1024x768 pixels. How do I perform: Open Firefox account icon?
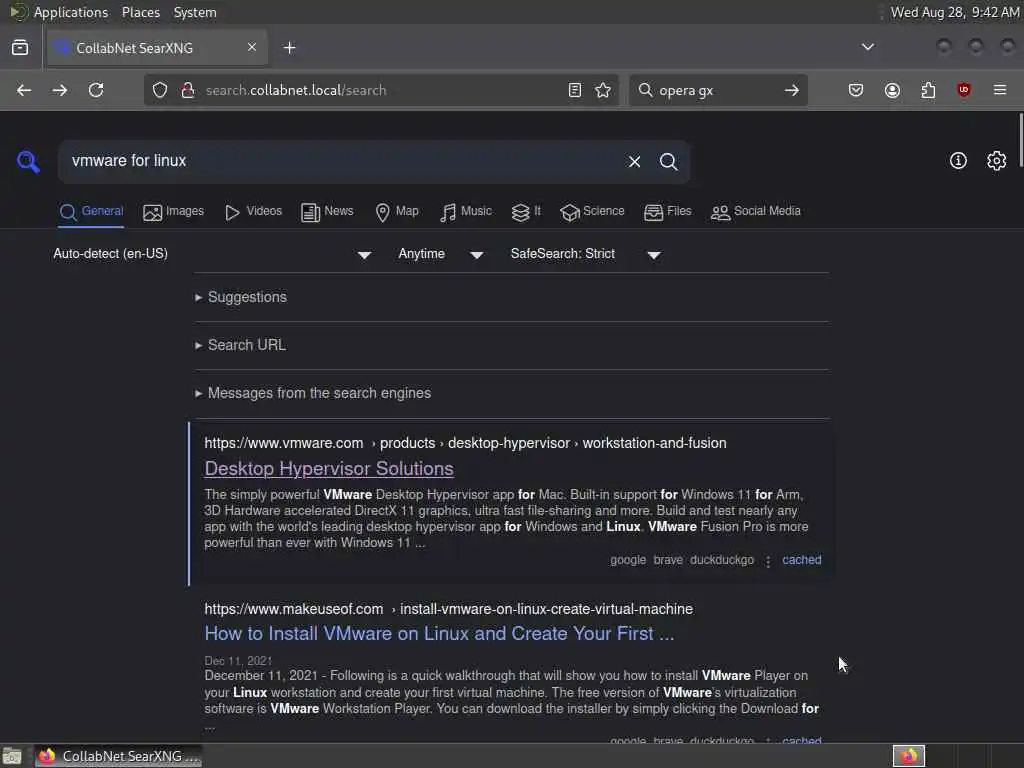click(892, 90)
